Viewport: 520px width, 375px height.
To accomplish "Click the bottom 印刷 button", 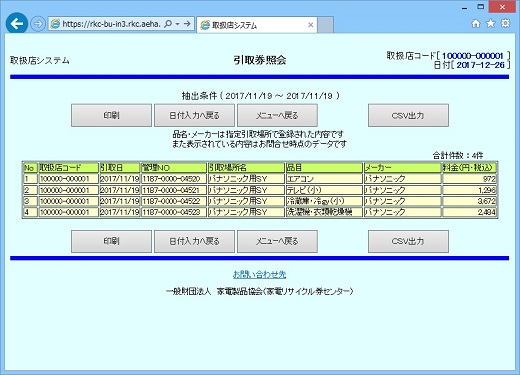I will coord(111,241).
